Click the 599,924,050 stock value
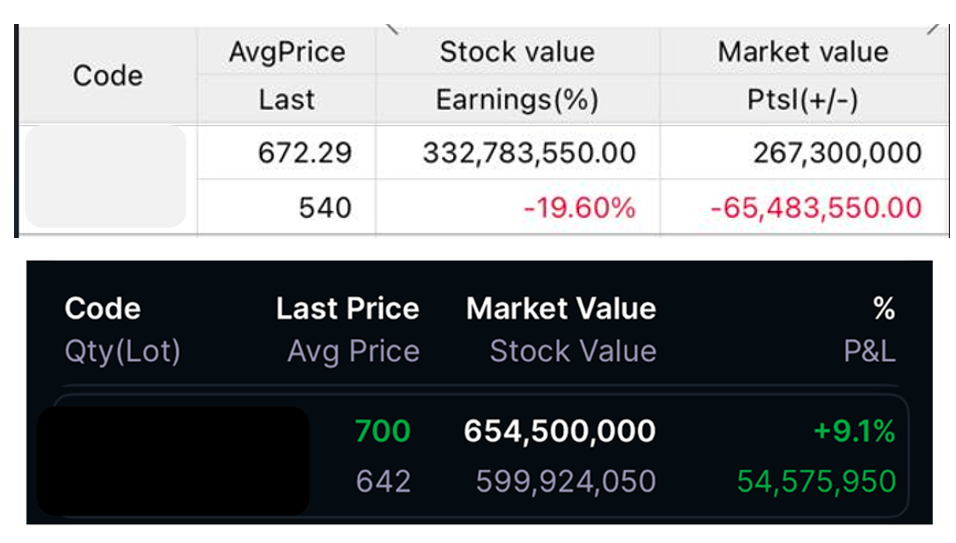Viewport: 956px width, 543px height. (x=565, y=481)
